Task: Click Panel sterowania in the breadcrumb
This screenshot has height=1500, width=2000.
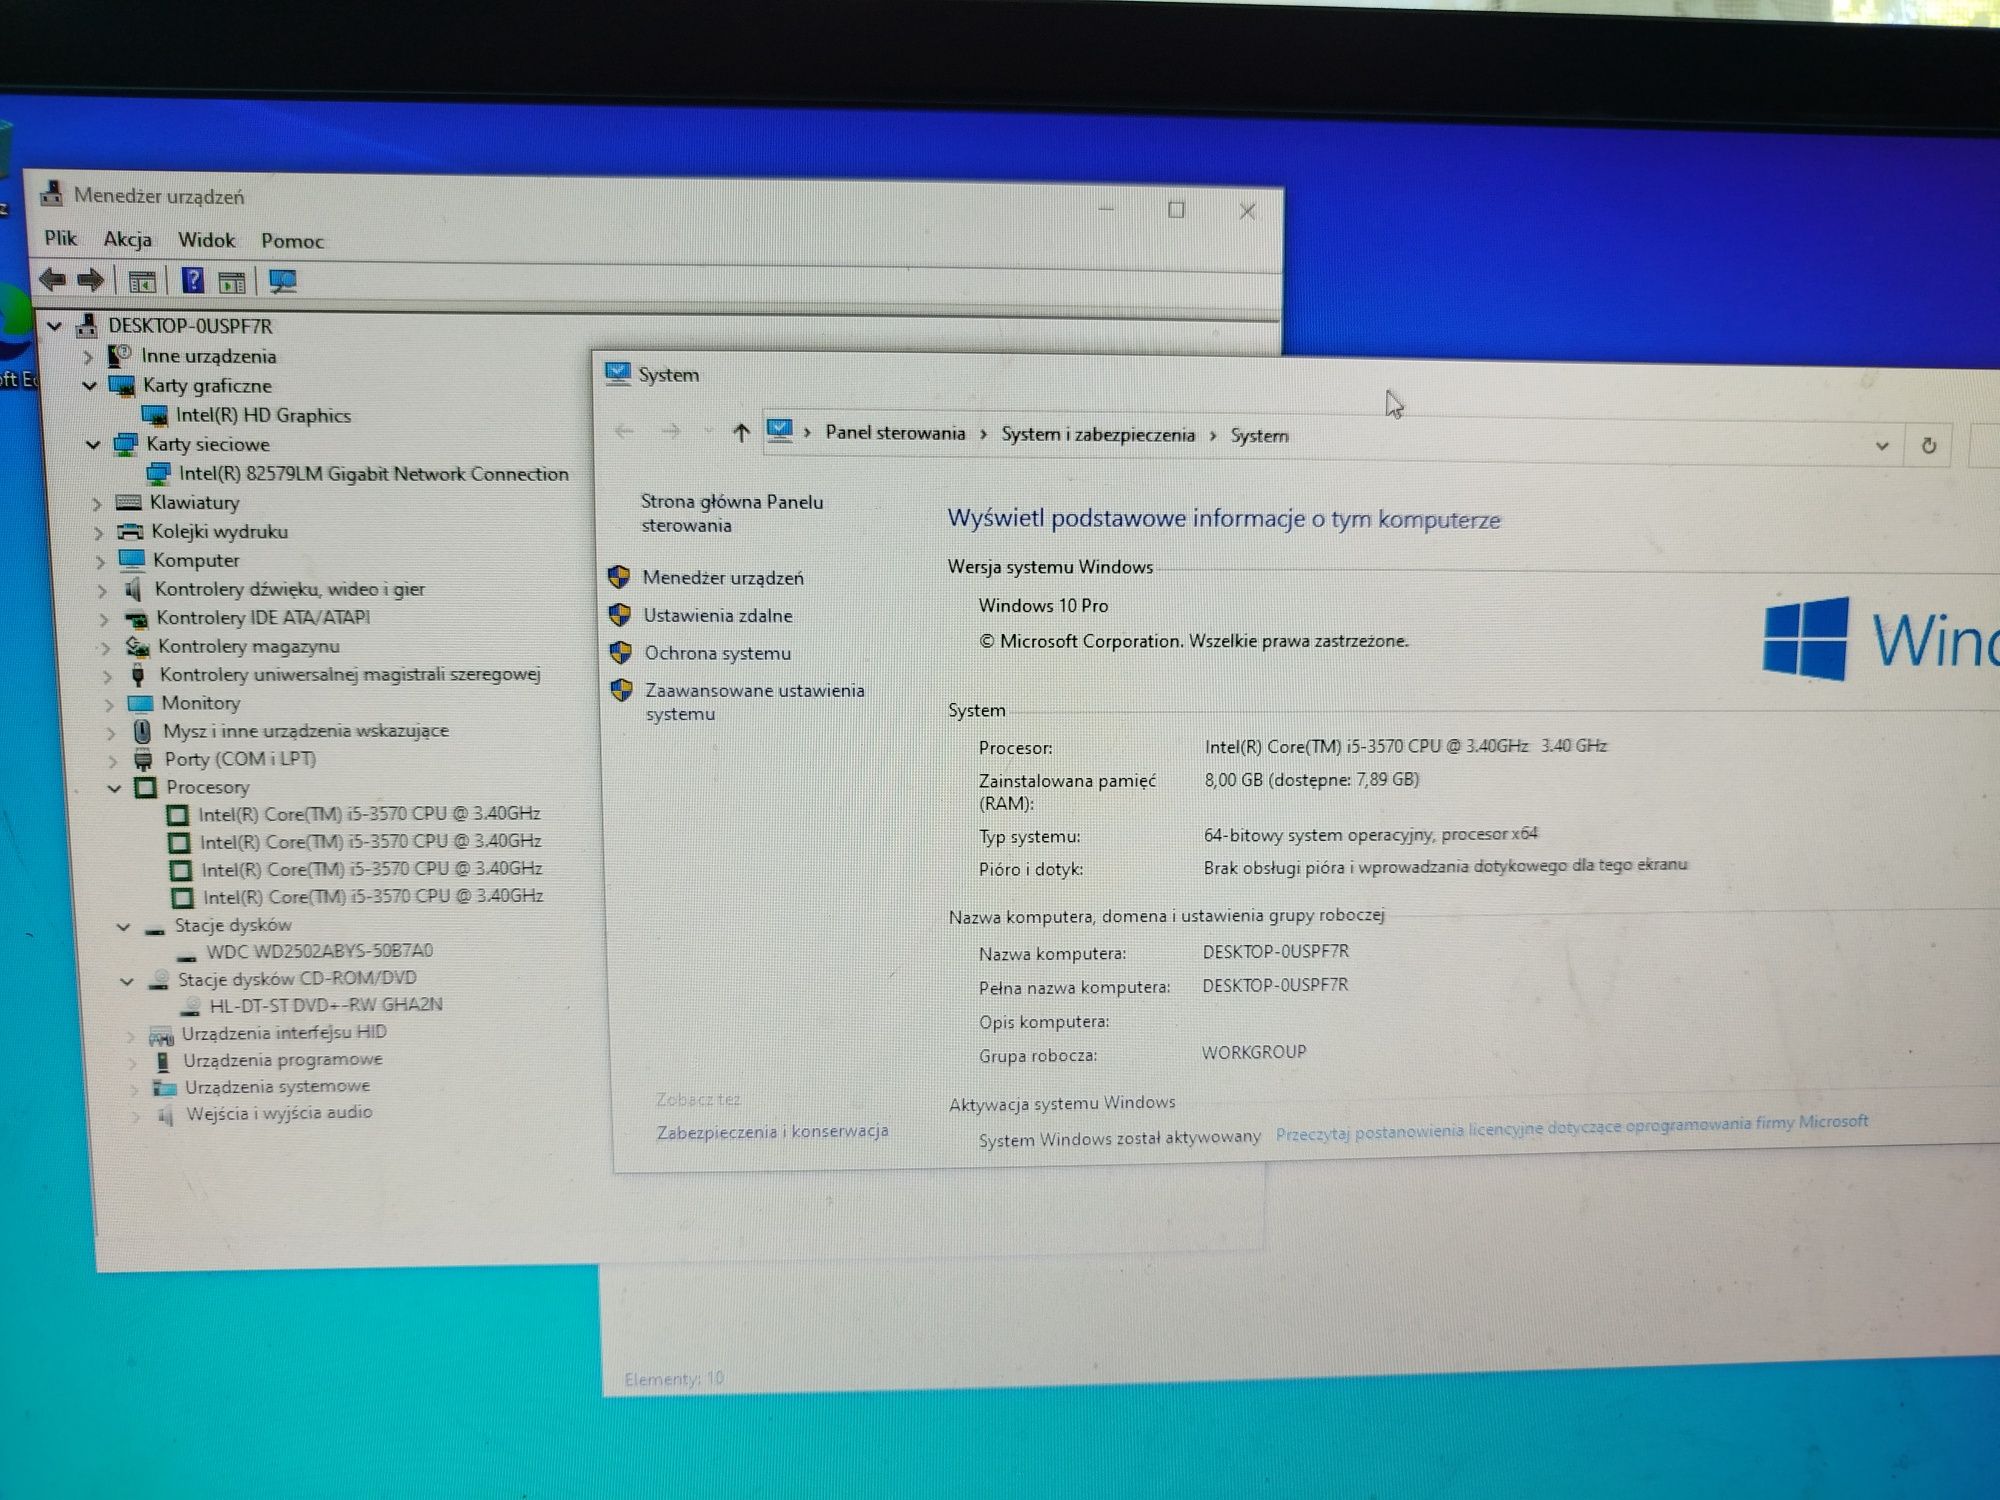Action: [x=895, y=433]
